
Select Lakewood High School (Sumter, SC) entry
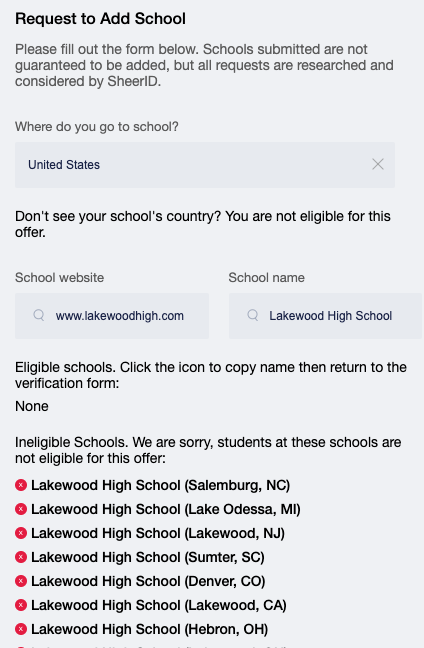148,557
